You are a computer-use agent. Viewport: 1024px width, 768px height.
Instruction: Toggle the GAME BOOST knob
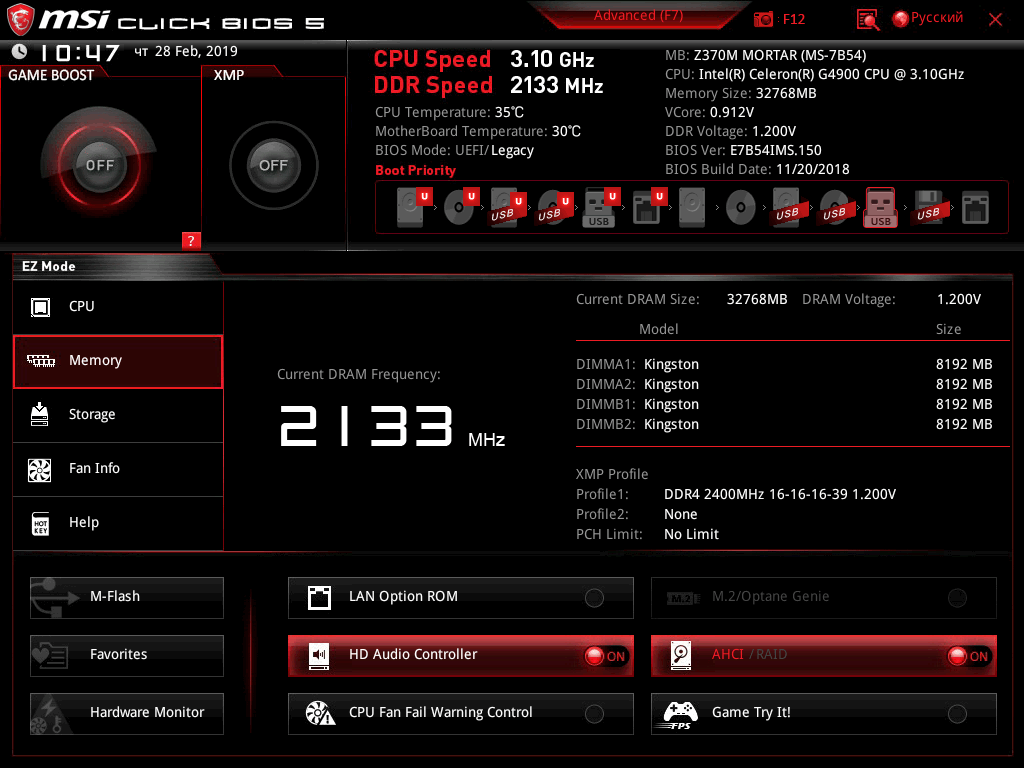[x=99, y=165]
